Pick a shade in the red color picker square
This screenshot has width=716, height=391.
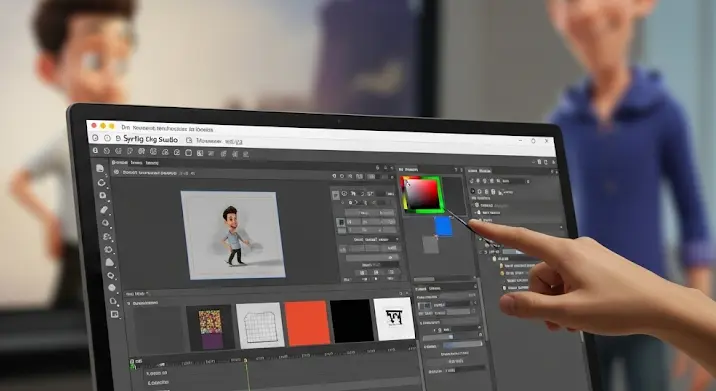coord(422,194)
